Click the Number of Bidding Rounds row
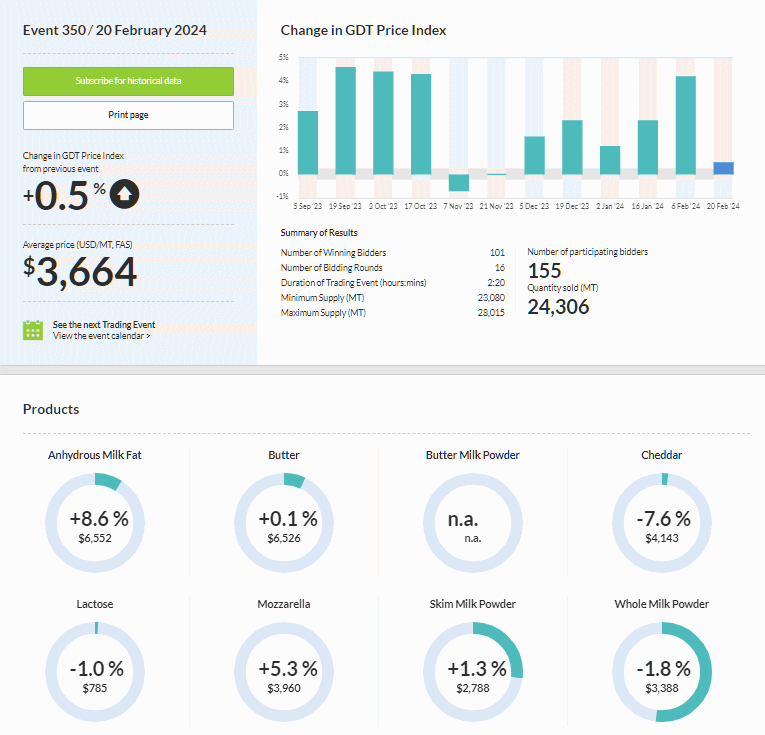 393,268
